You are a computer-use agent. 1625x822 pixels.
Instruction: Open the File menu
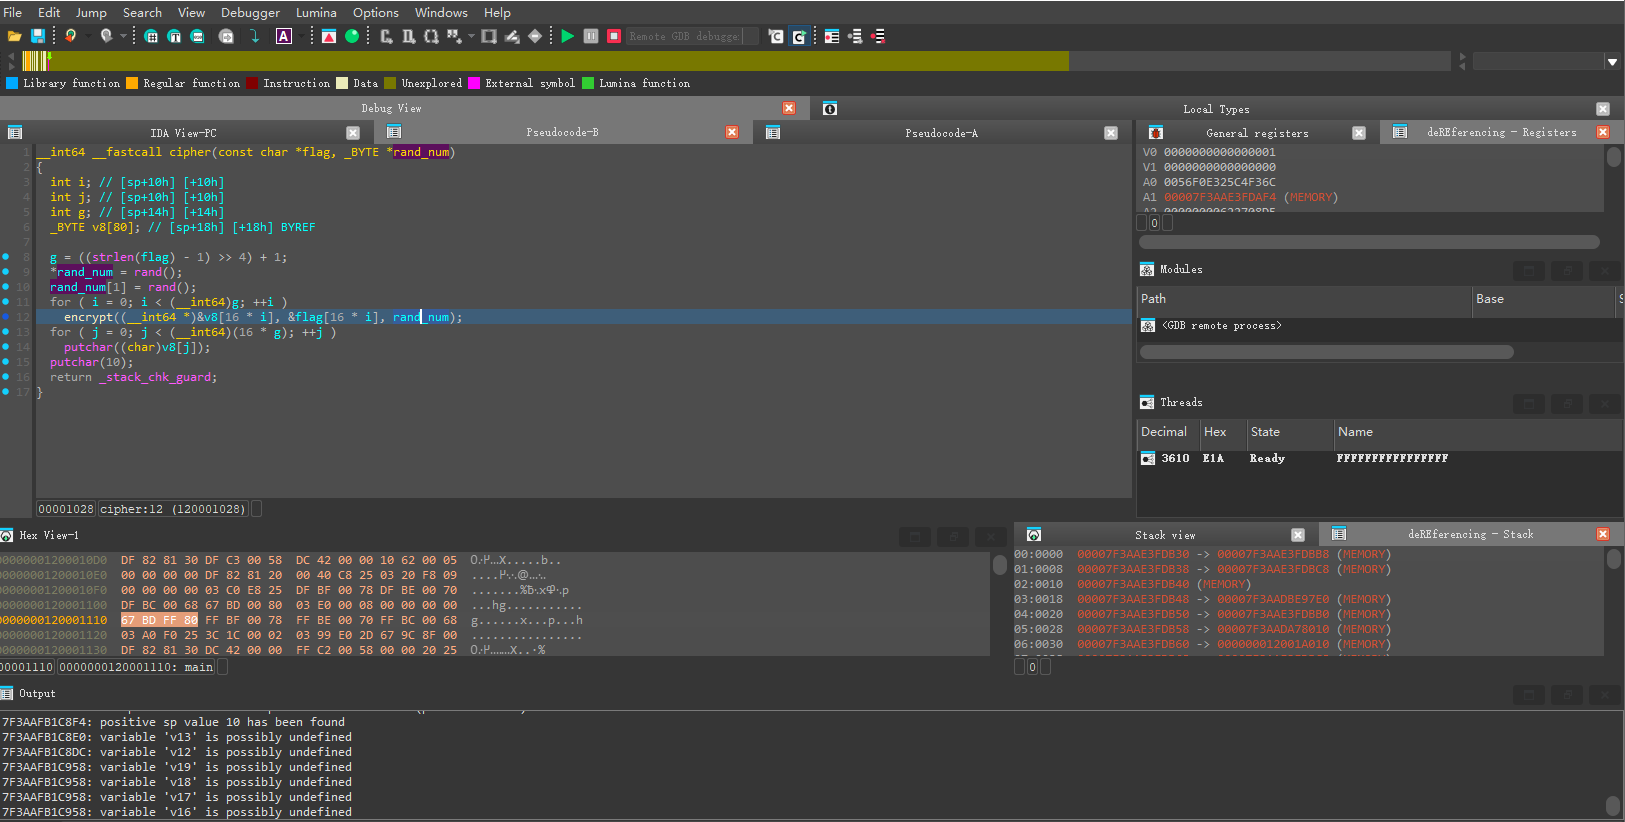tap(13, 12)
